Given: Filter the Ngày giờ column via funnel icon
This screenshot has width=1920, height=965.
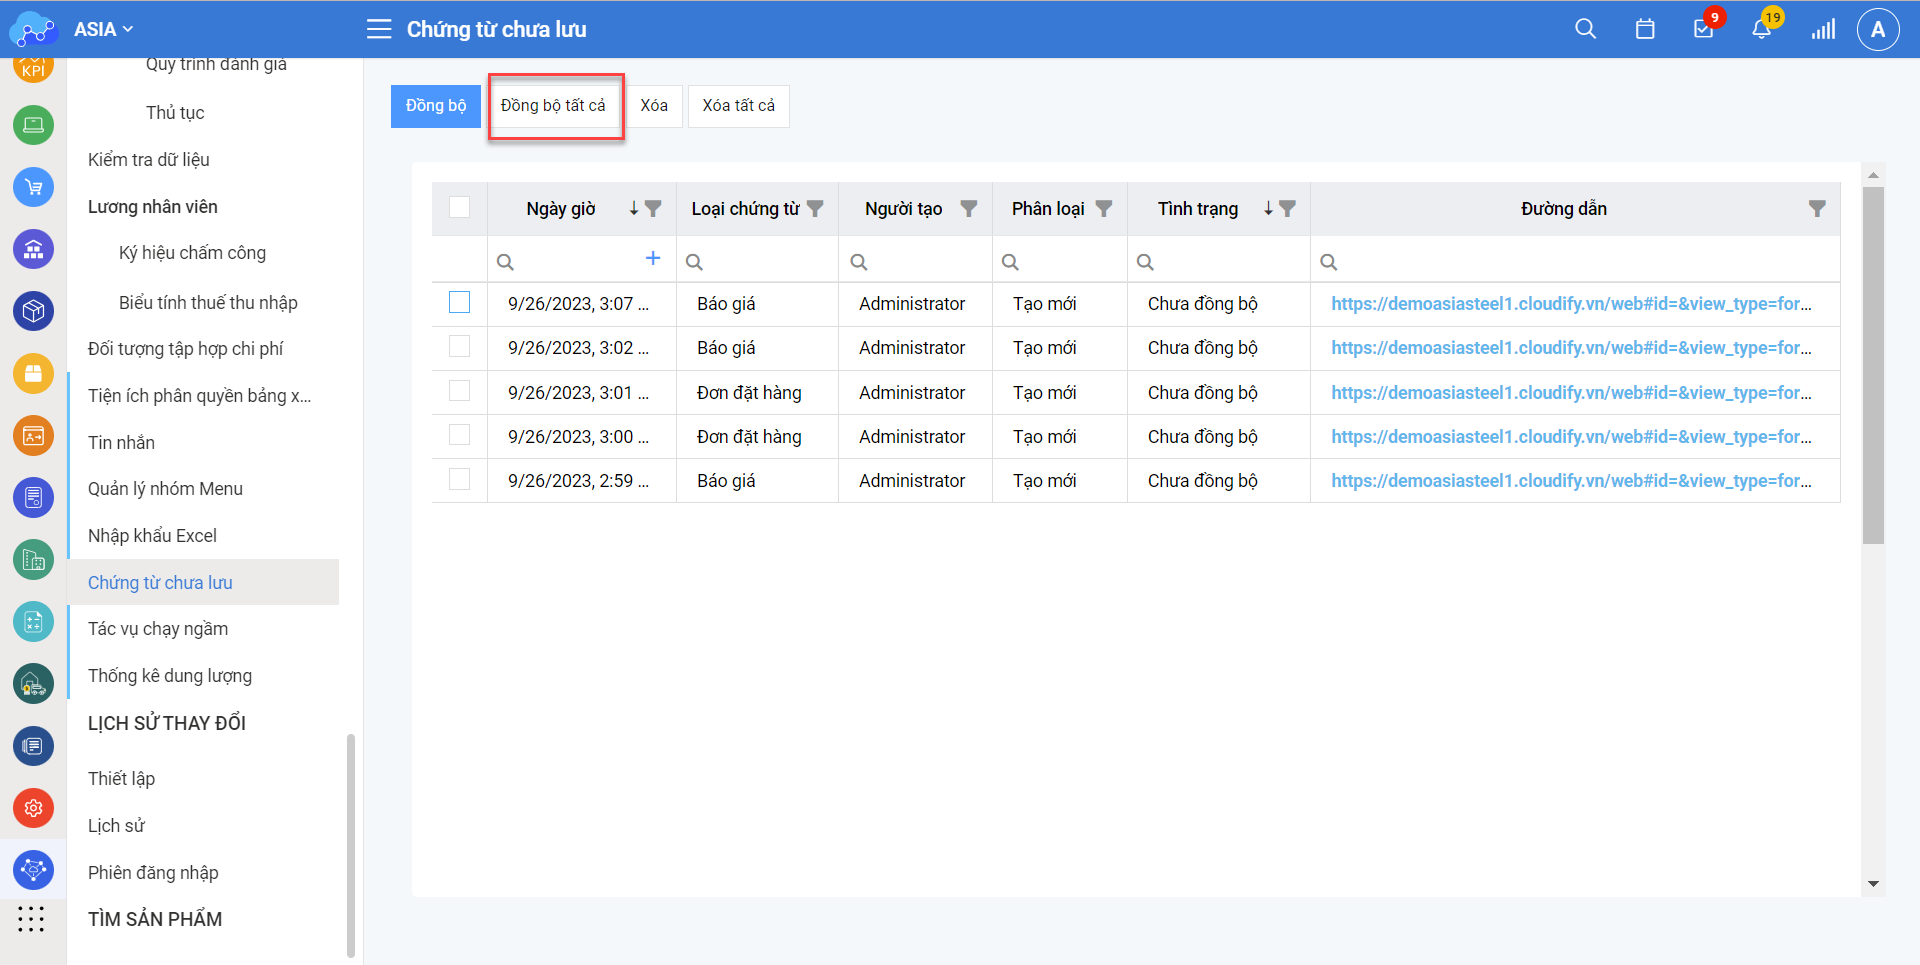Looking at the screenshot, I should pyautogui.click(x=653, y=209).
